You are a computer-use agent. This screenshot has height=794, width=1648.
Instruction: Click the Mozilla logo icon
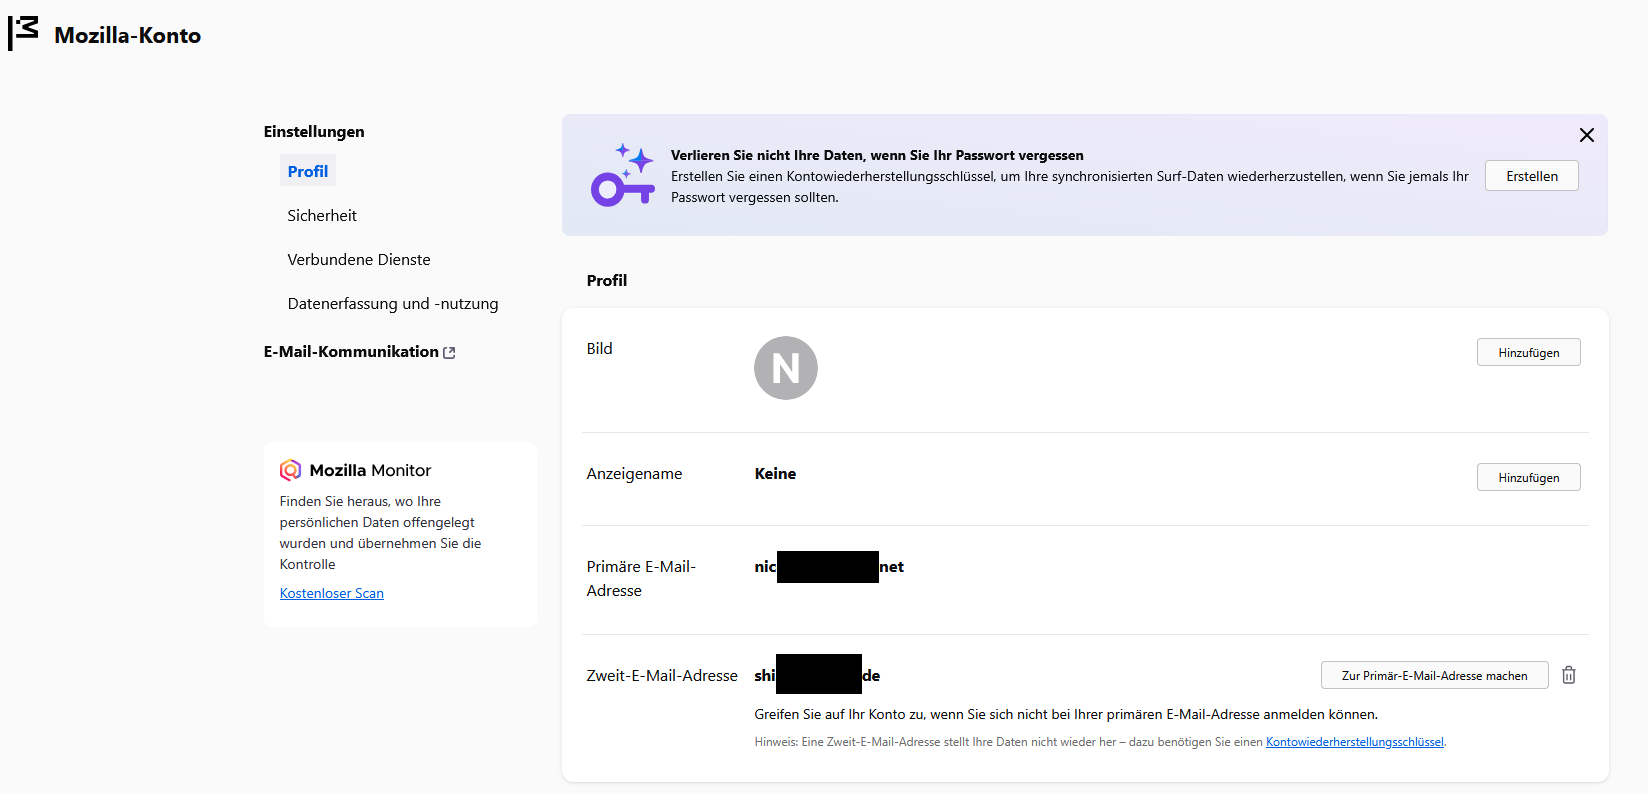click(24, 33)
